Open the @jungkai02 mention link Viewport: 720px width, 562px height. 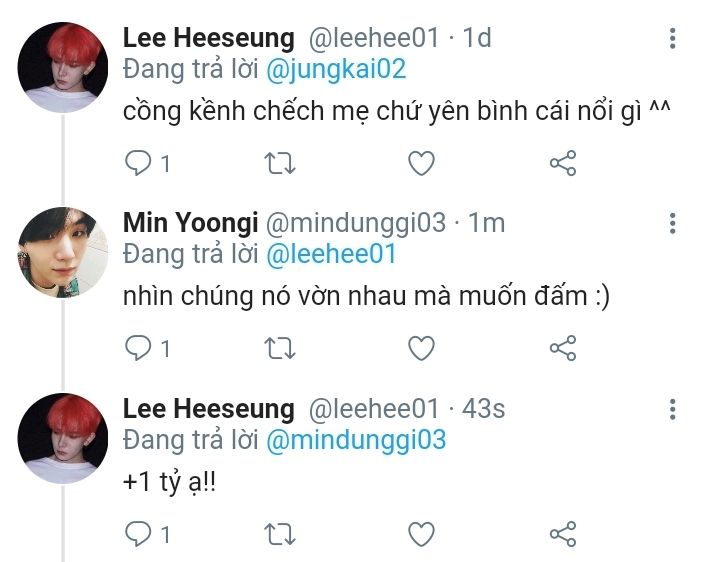pos(336,69)
